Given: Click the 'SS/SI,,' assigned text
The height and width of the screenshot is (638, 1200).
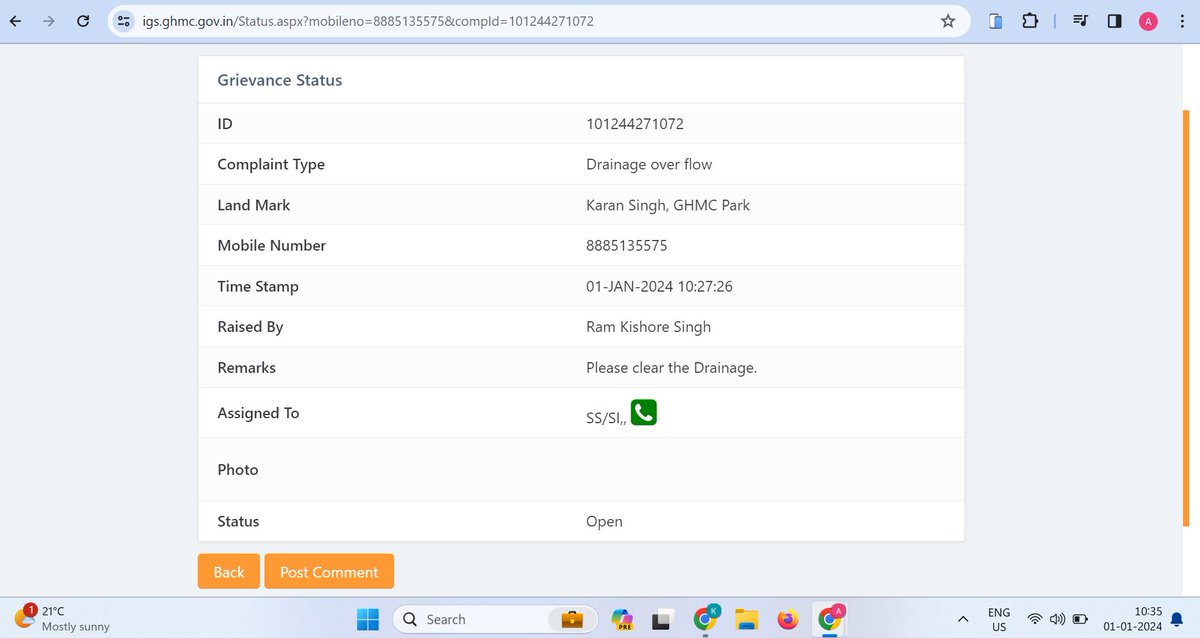Looking at the screenshot, I should (607, 418).
